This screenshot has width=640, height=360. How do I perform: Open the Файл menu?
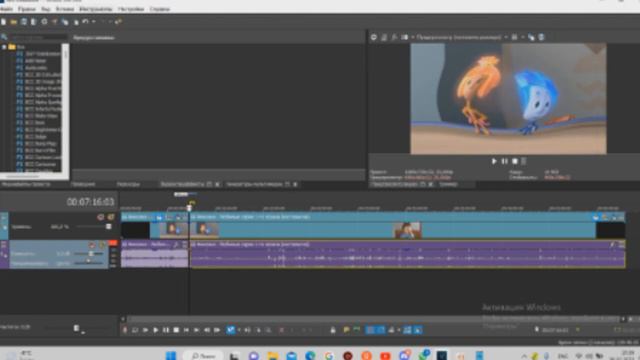point(7,9)
